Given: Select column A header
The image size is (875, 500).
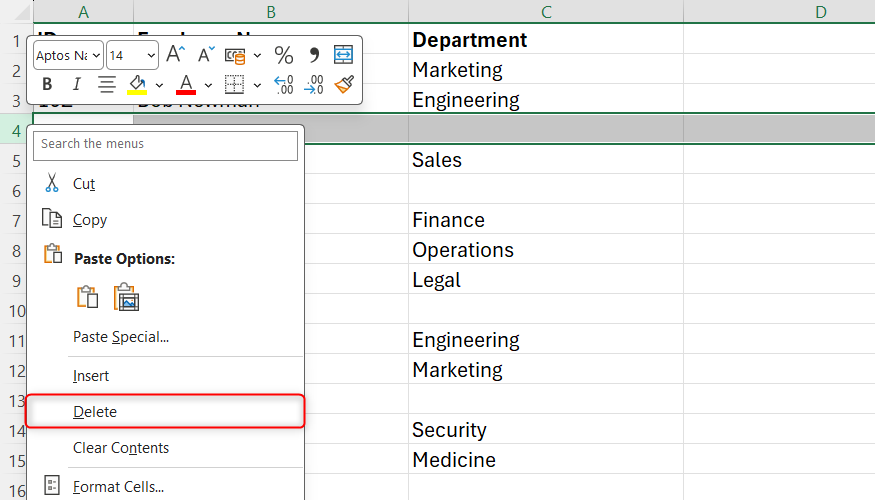Looking at the screenshot, I should click(83, 12).
